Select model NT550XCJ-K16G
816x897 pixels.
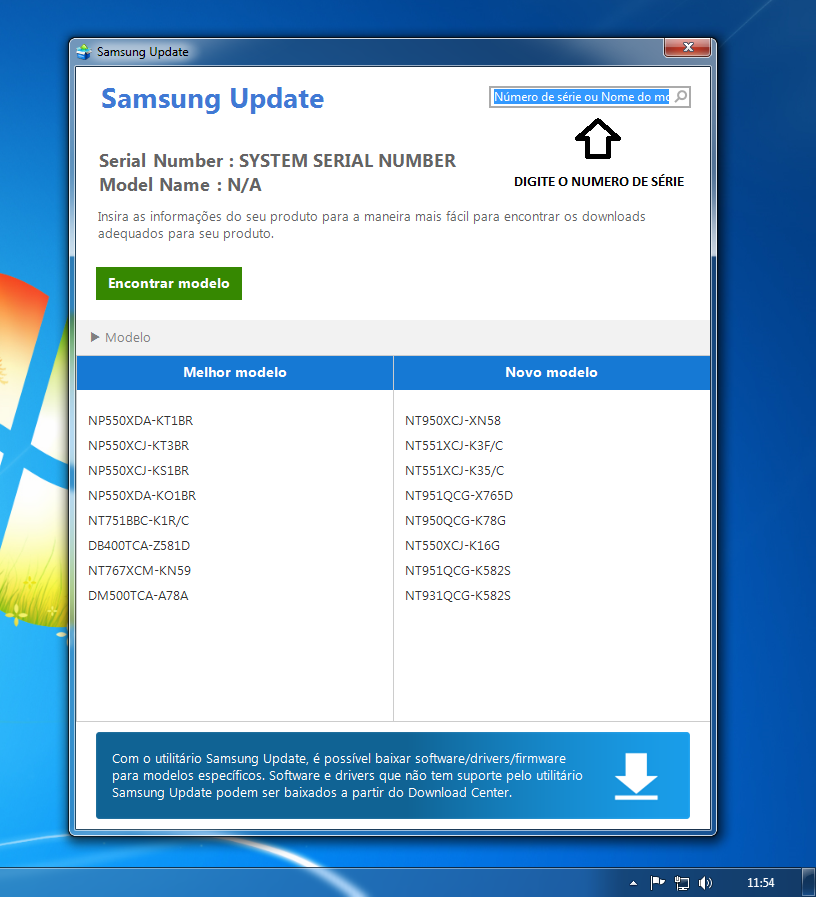click(x=452, y=546)
